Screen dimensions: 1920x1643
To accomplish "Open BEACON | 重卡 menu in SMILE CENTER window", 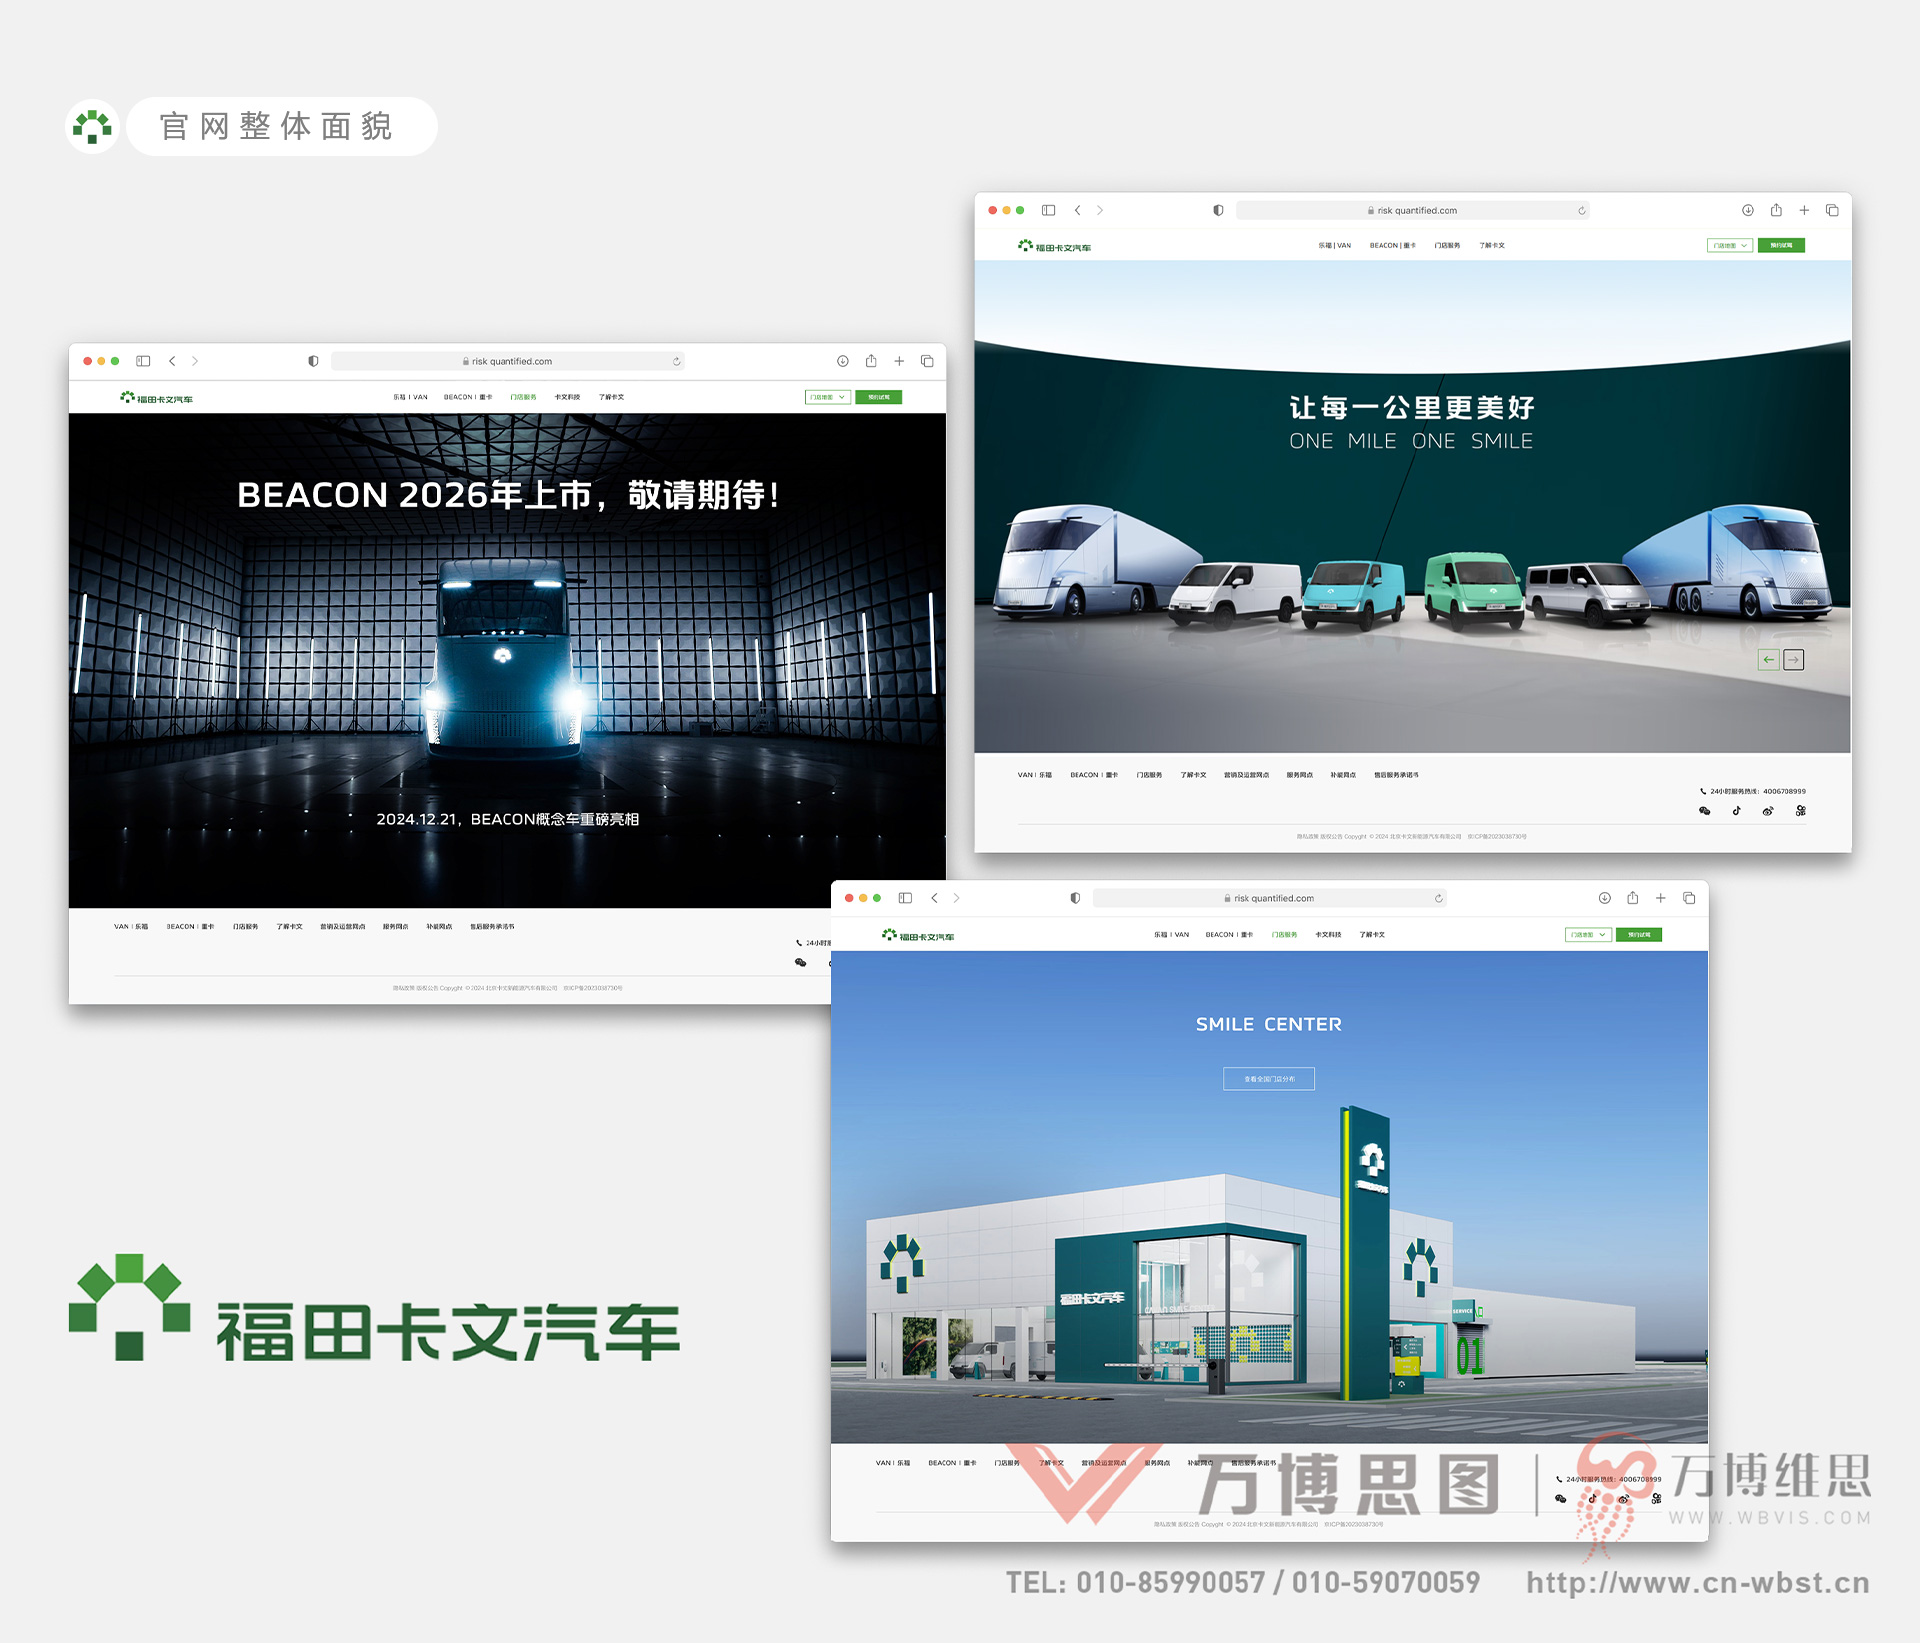I will pyautogui.click(x=1229, y=935).
